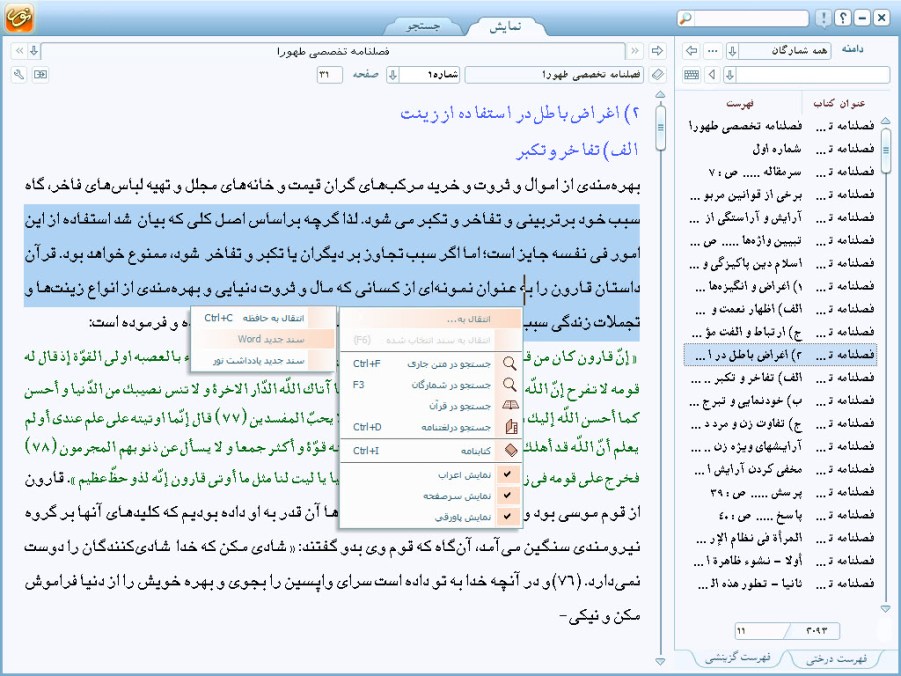Click the top-right search input box
This screenshot has width=901, height=676.
750,18
